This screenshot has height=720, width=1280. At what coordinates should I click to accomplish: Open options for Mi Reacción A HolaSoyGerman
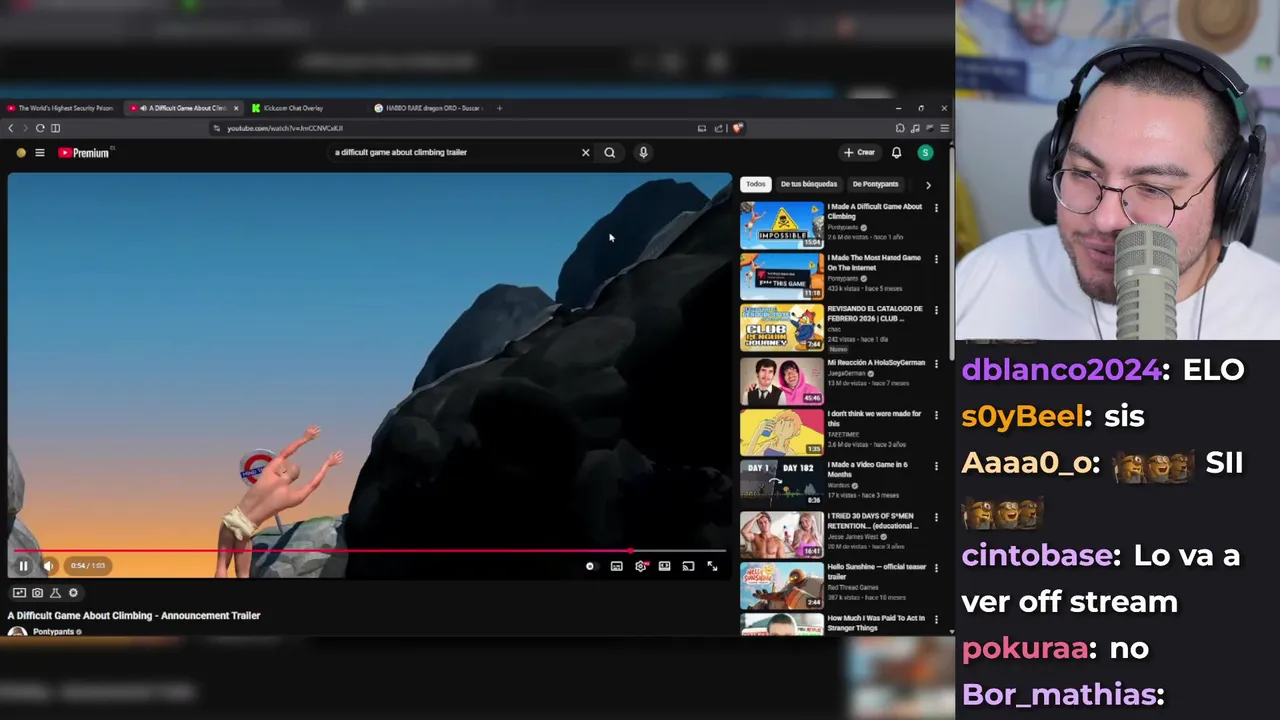coord(936,364)
